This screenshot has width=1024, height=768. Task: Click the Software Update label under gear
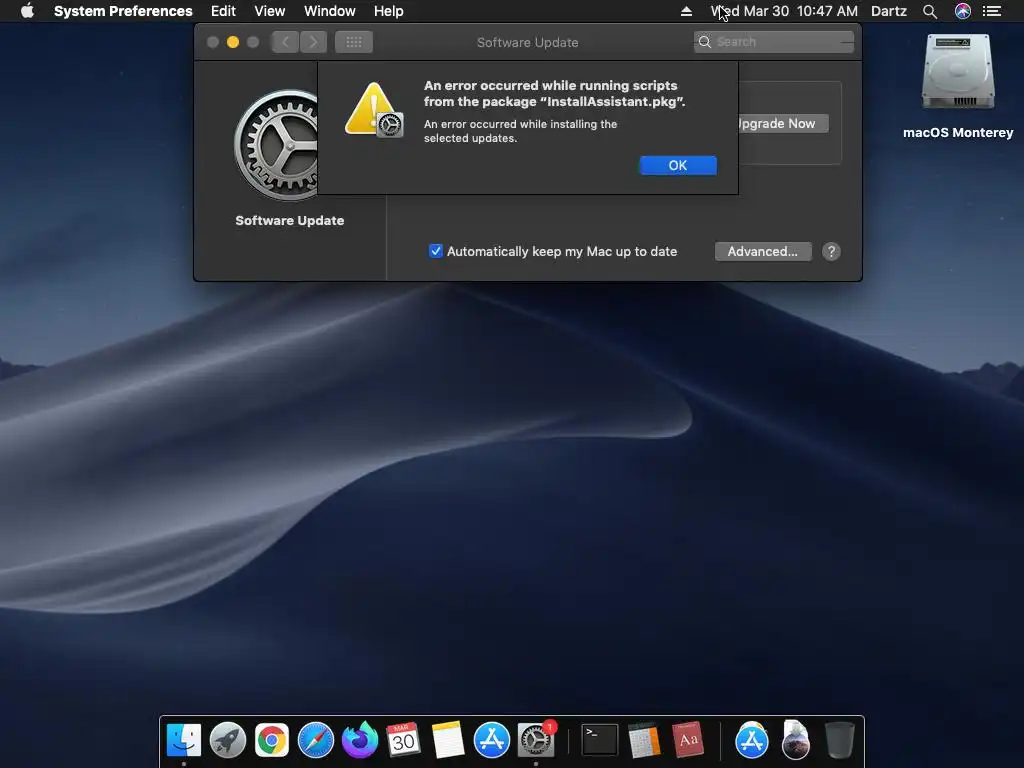(x=289, y=221)
